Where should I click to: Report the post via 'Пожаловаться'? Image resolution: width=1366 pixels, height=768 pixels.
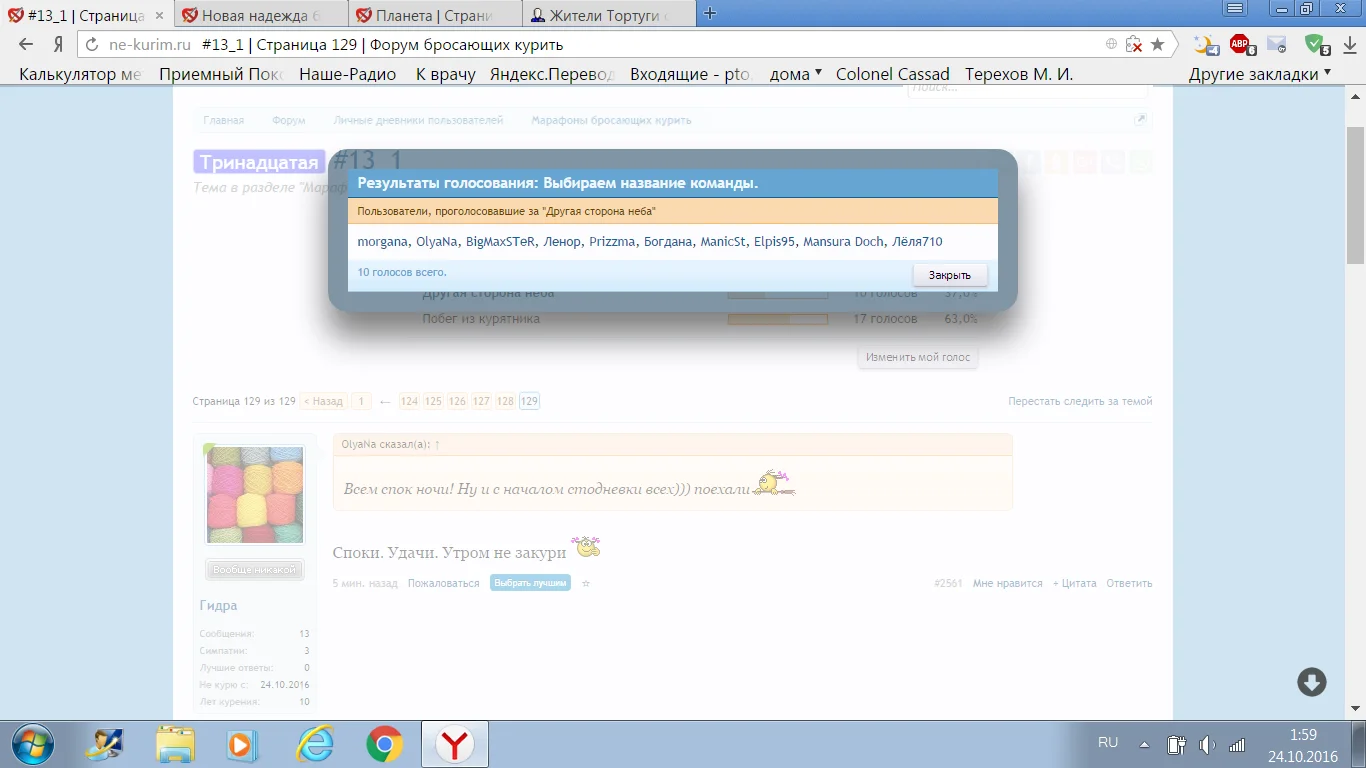444,583
